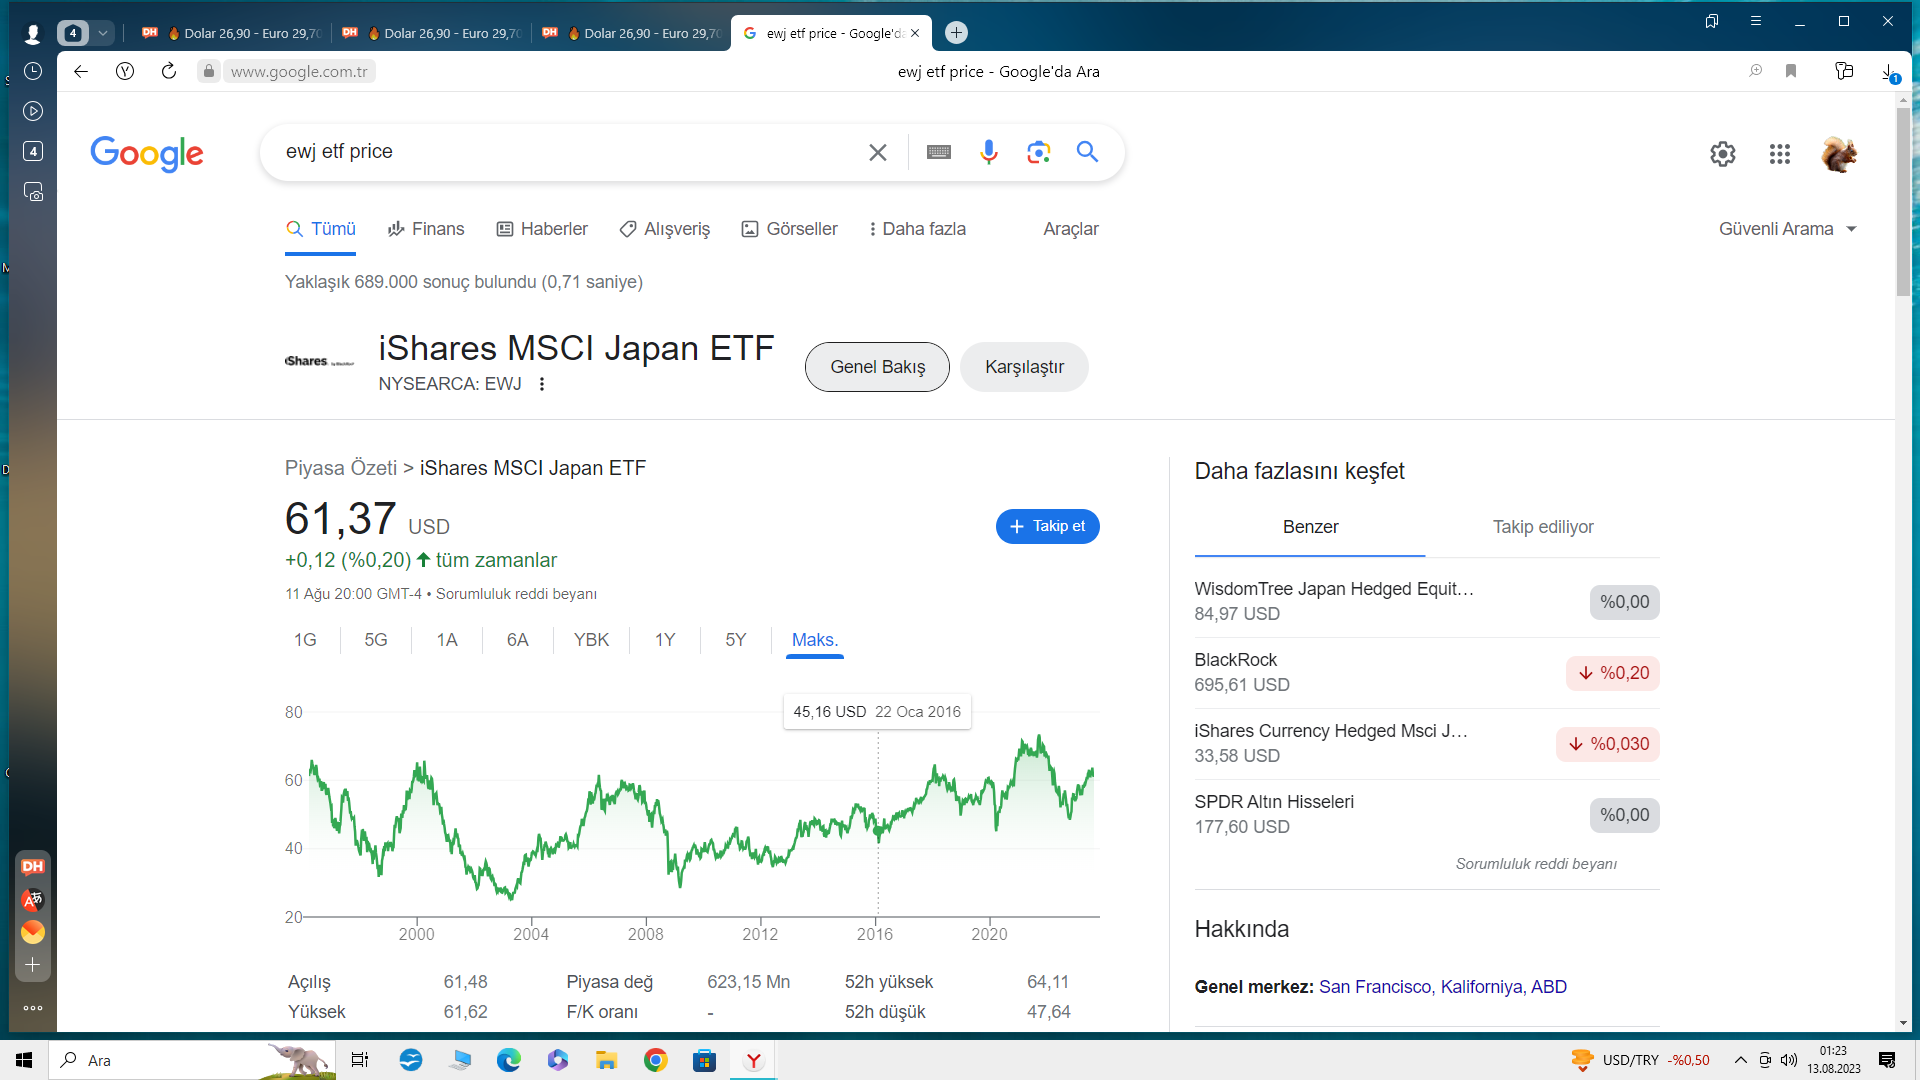1920x1080 pixels.
Task: Open Google apps grid icon
Action: [x=1779, y=154]
